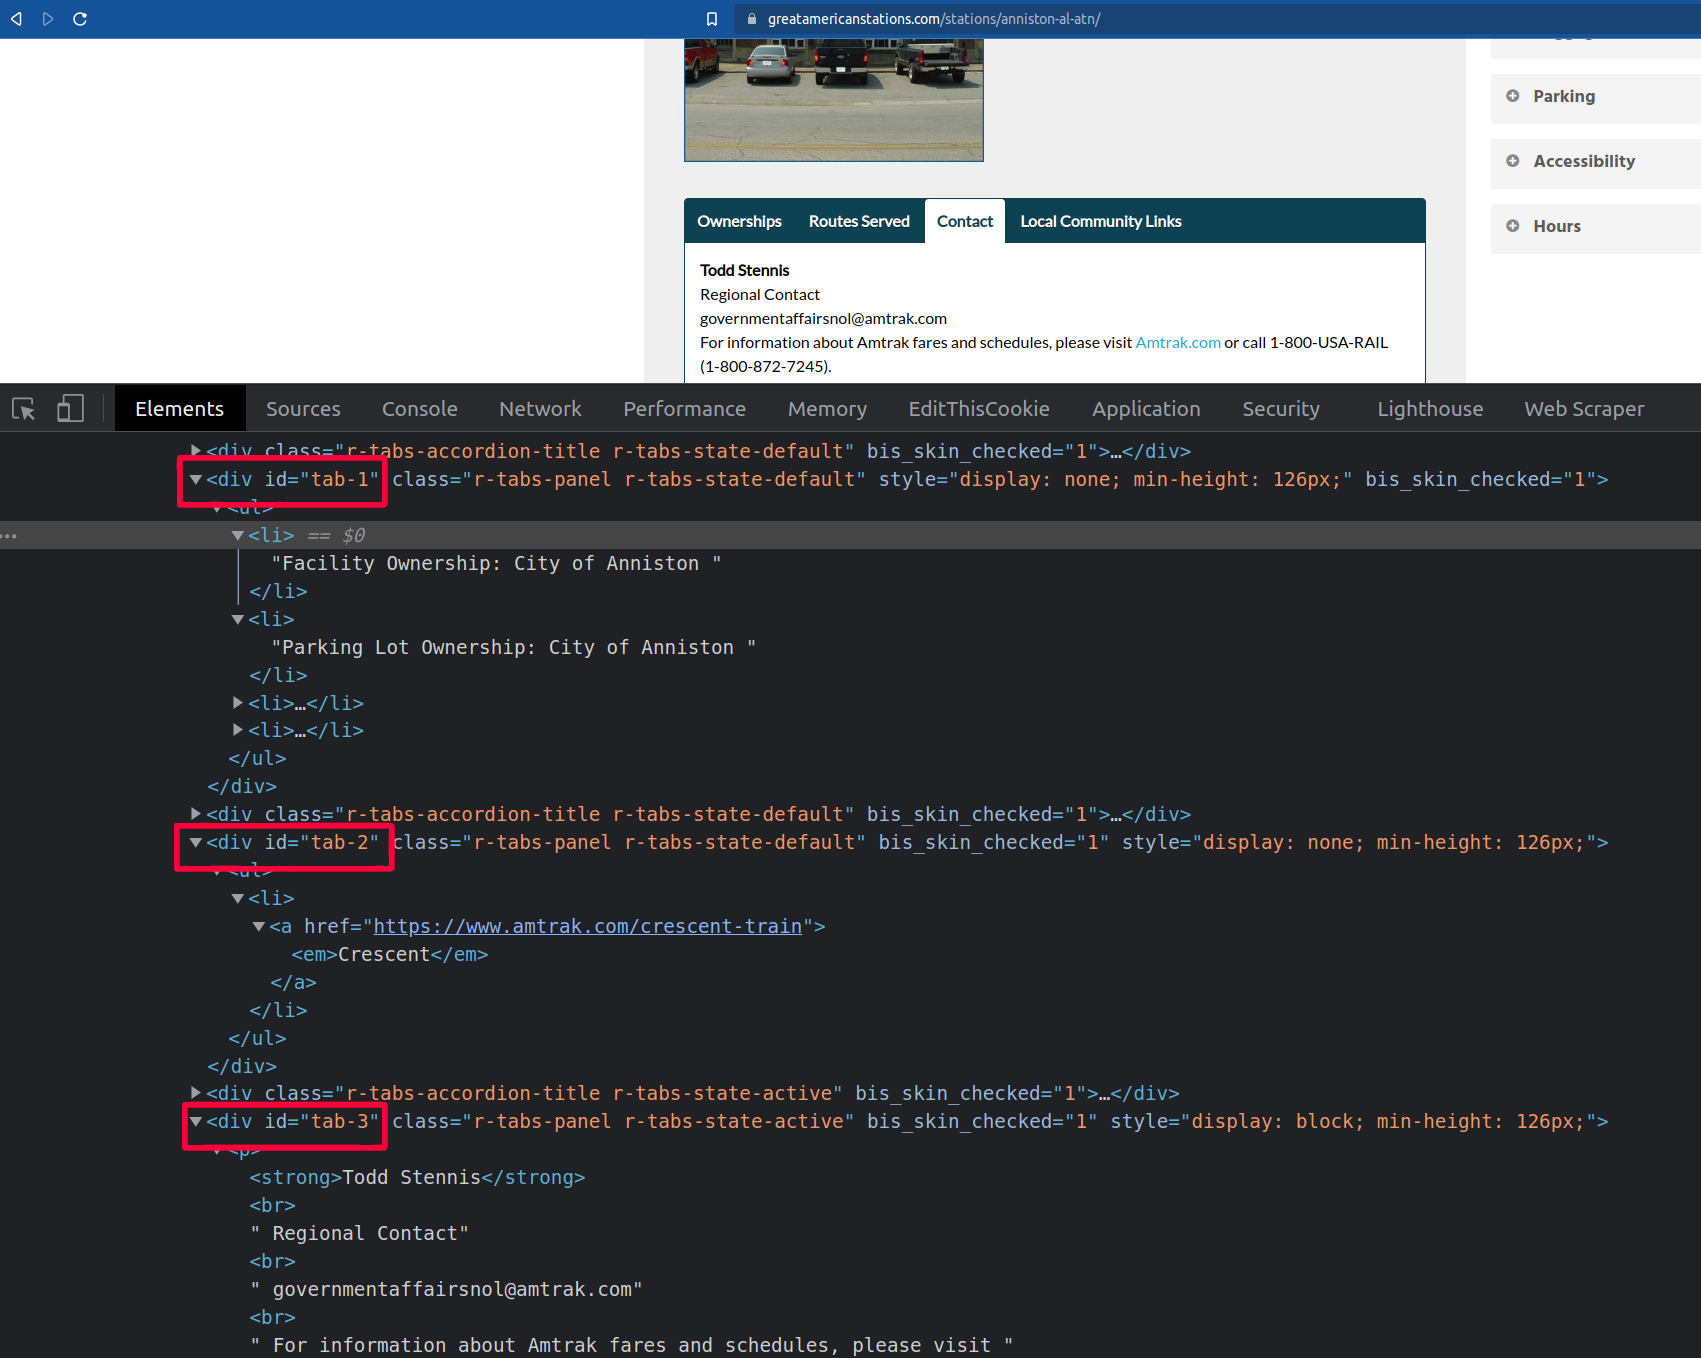Expand the Accessibility accordion plus icon
This screenshot has width=1701, height=1358.
coord(1513,161)
